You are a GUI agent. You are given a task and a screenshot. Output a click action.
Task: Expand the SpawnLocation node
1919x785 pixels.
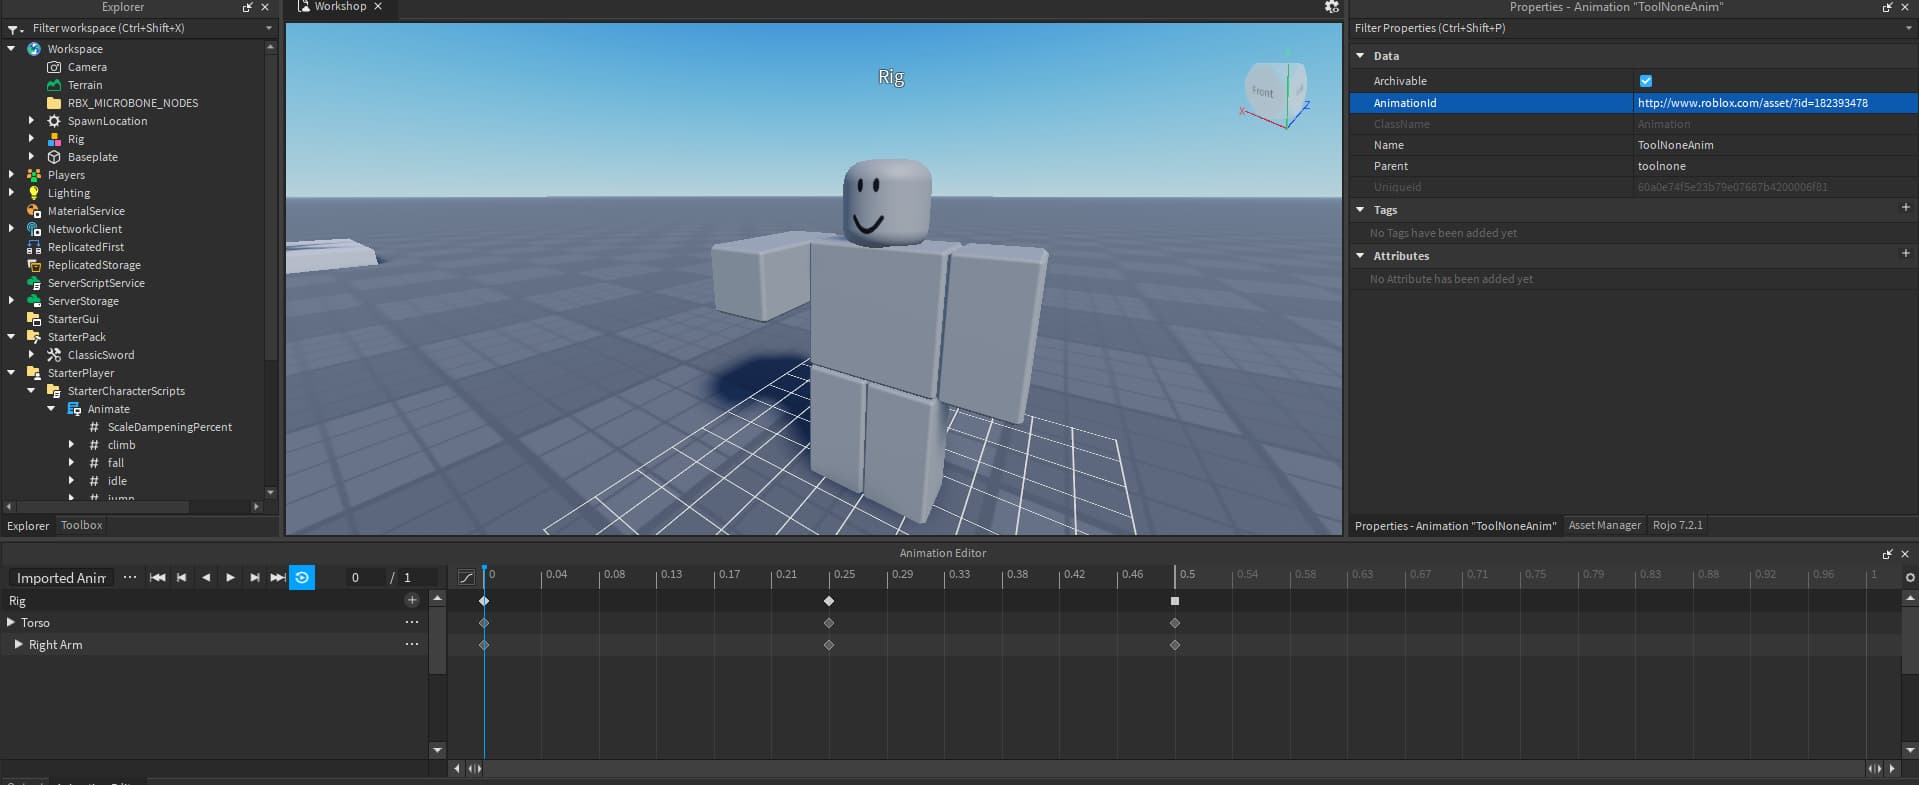point(31,120)
